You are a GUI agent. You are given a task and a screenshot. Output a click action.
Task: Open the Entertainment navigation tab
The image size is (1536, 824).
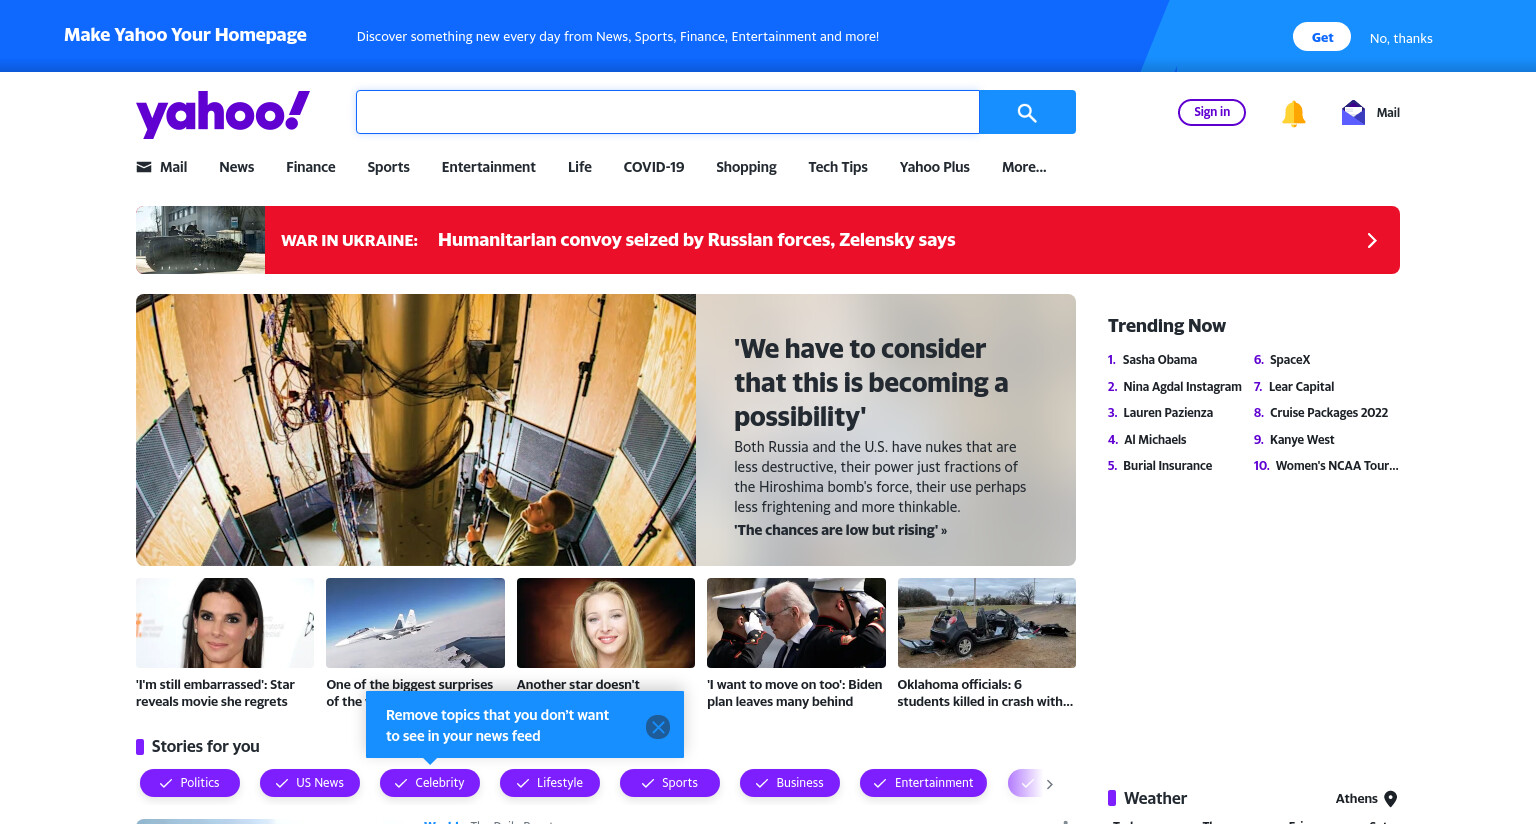coord(489,167)
